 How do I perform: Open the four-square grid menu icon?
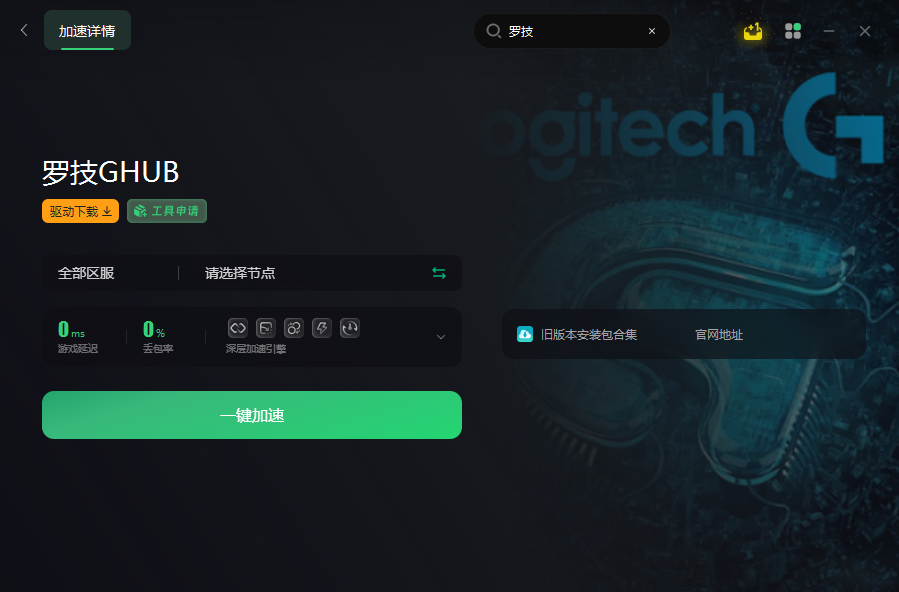[x=792, y=31]
